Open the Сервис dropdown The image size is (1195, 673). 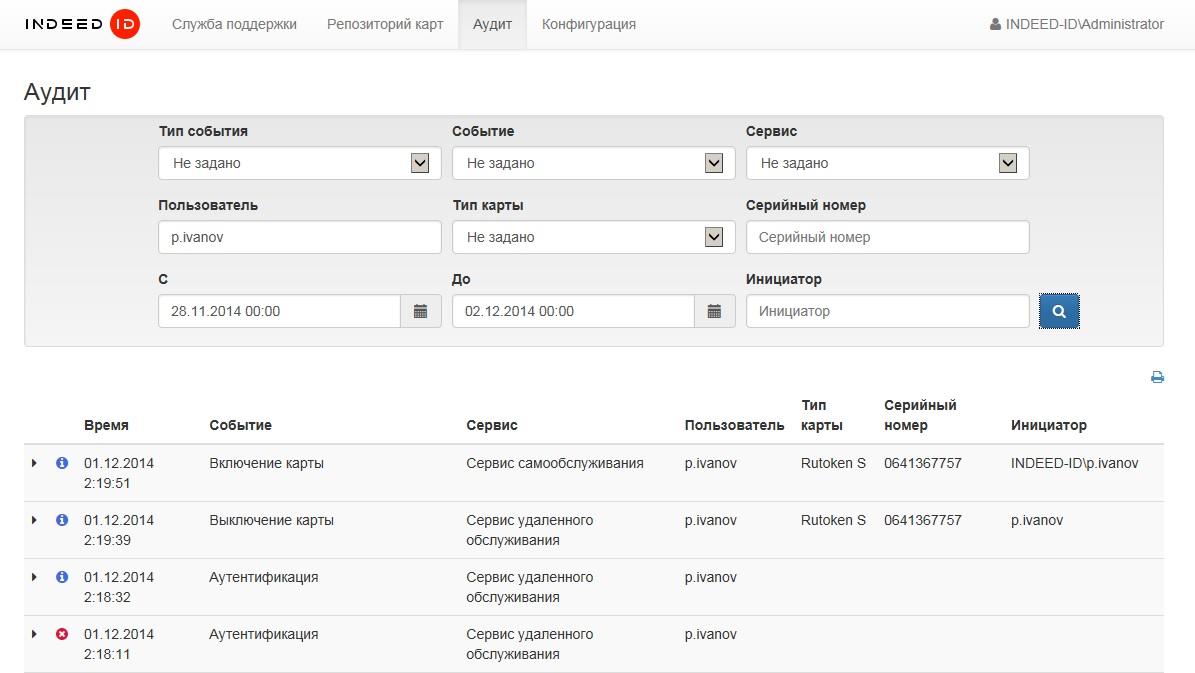[x=887, y=163]
